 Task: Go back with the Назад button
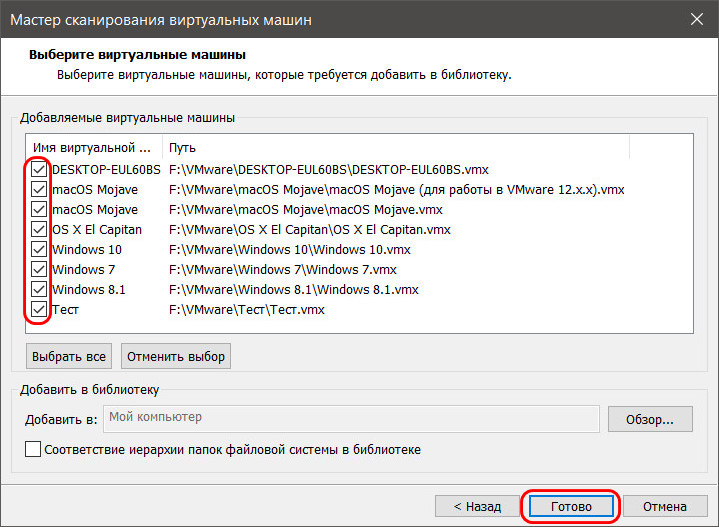pyautogui.click(x=477, y=506)
